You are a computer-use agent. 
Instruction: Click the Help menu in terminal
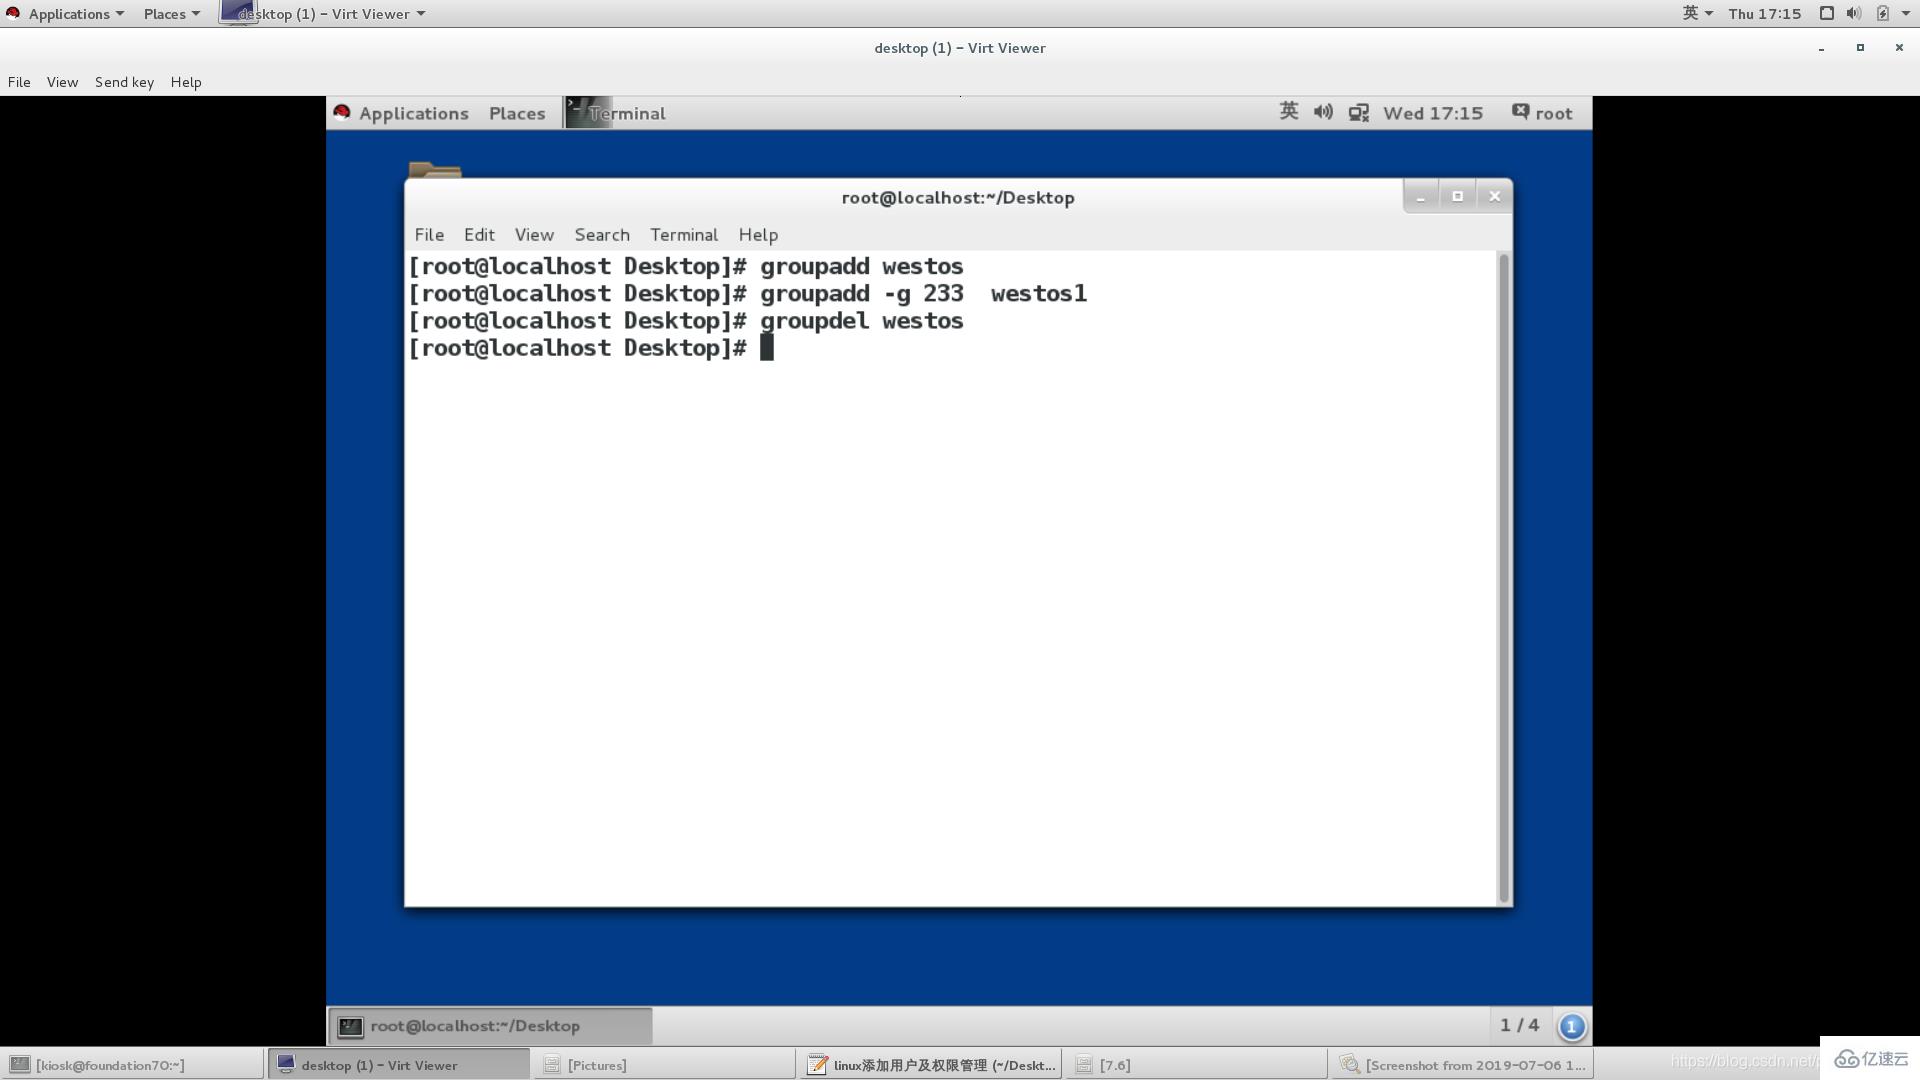click(758, 235)
